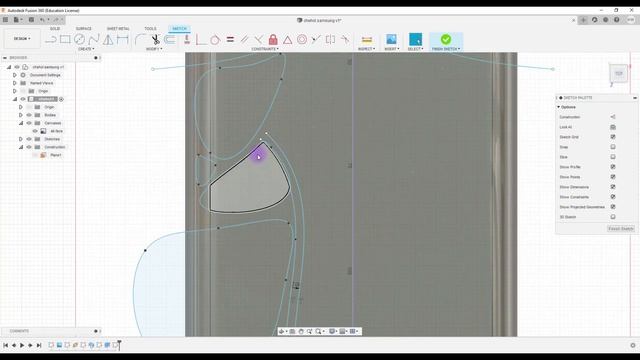Hide the Sketches folder with eye icon
640x360 pixels.
(x=29, y=139)
